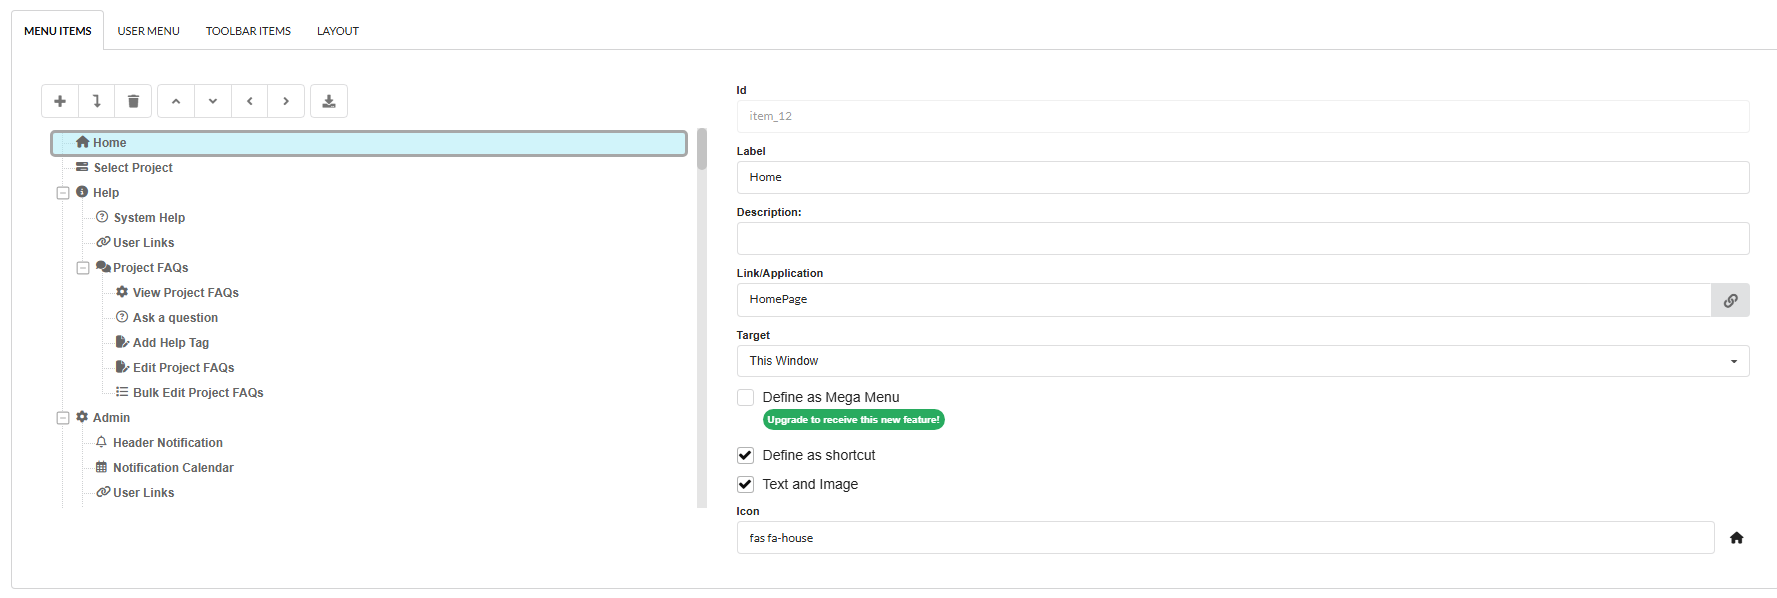Screen dimensions: 1777x598
Task: Click the tree panel vertical scrollbar
Action: [x=702, y=318]
